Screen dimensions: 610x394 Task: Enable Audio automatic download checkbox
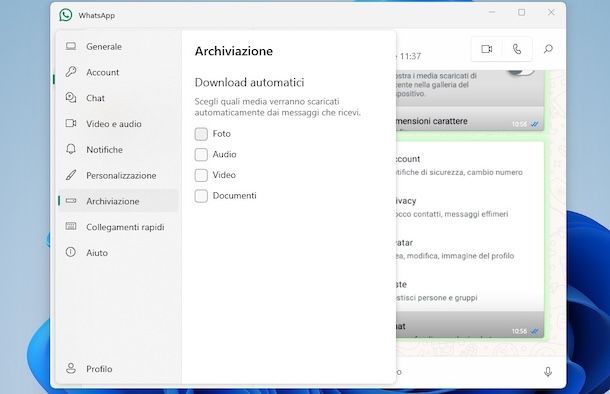click(201, 155)
